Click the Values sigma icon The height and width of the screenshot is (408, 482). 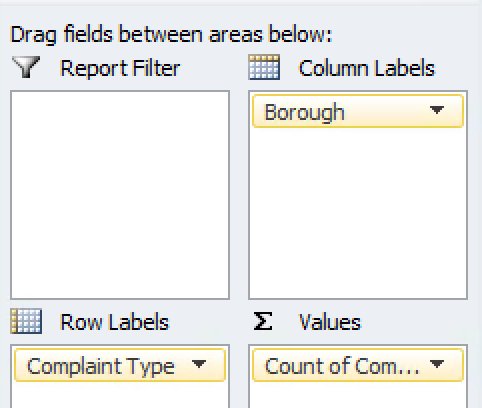point(263,321)
